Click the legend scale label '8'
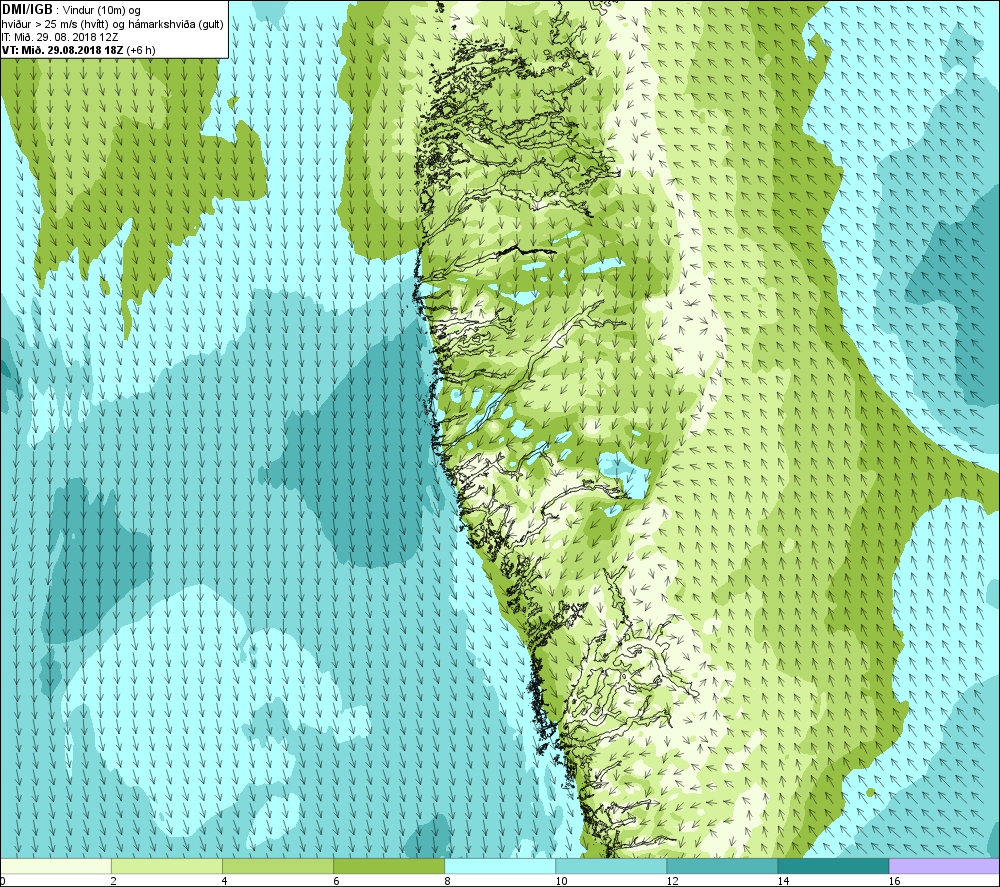This screenshot has width=1000, height=887. click(x=447, y=881)
